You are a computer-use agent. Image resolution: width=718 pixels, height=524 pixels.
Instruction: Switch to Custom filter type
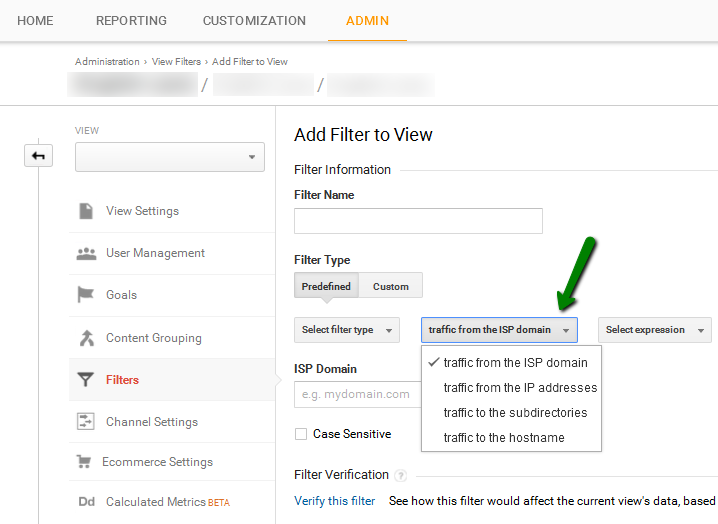391,286
